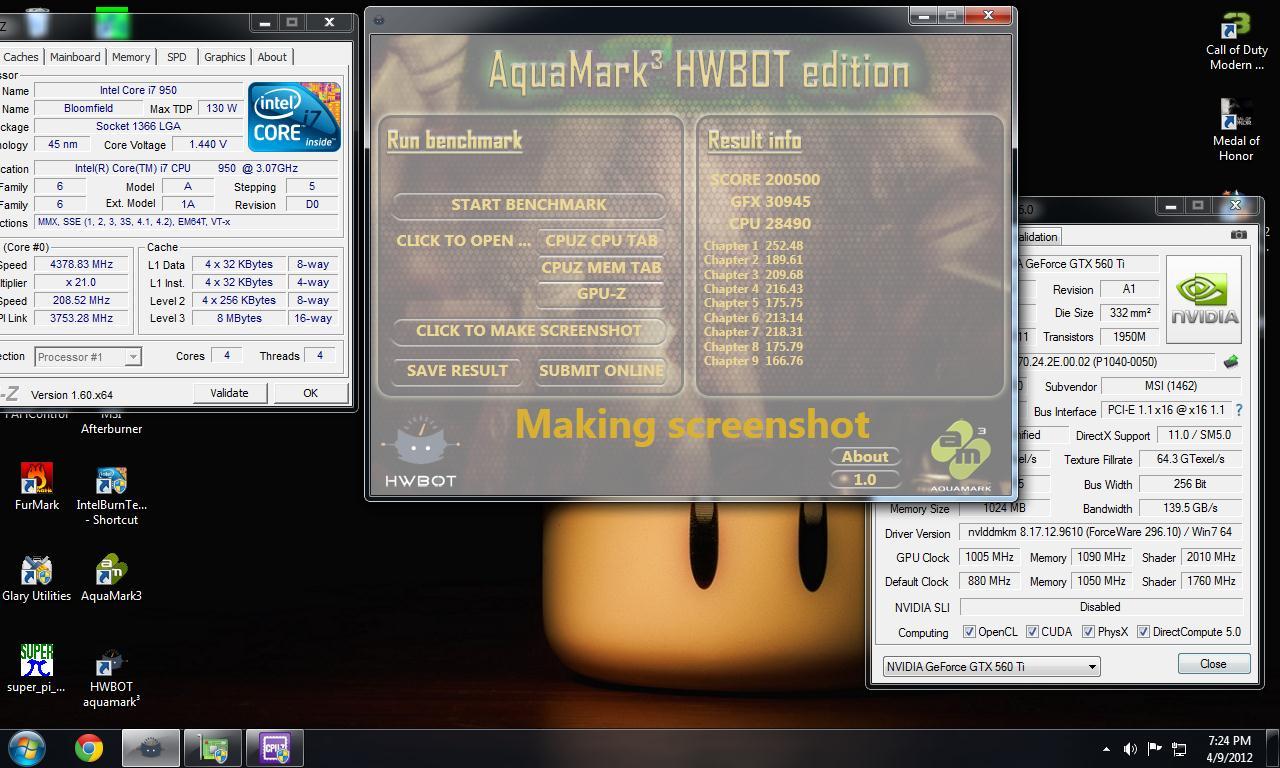Toggle the PhysX checkbox
Screen dimensions: 1280x768
1088,632
